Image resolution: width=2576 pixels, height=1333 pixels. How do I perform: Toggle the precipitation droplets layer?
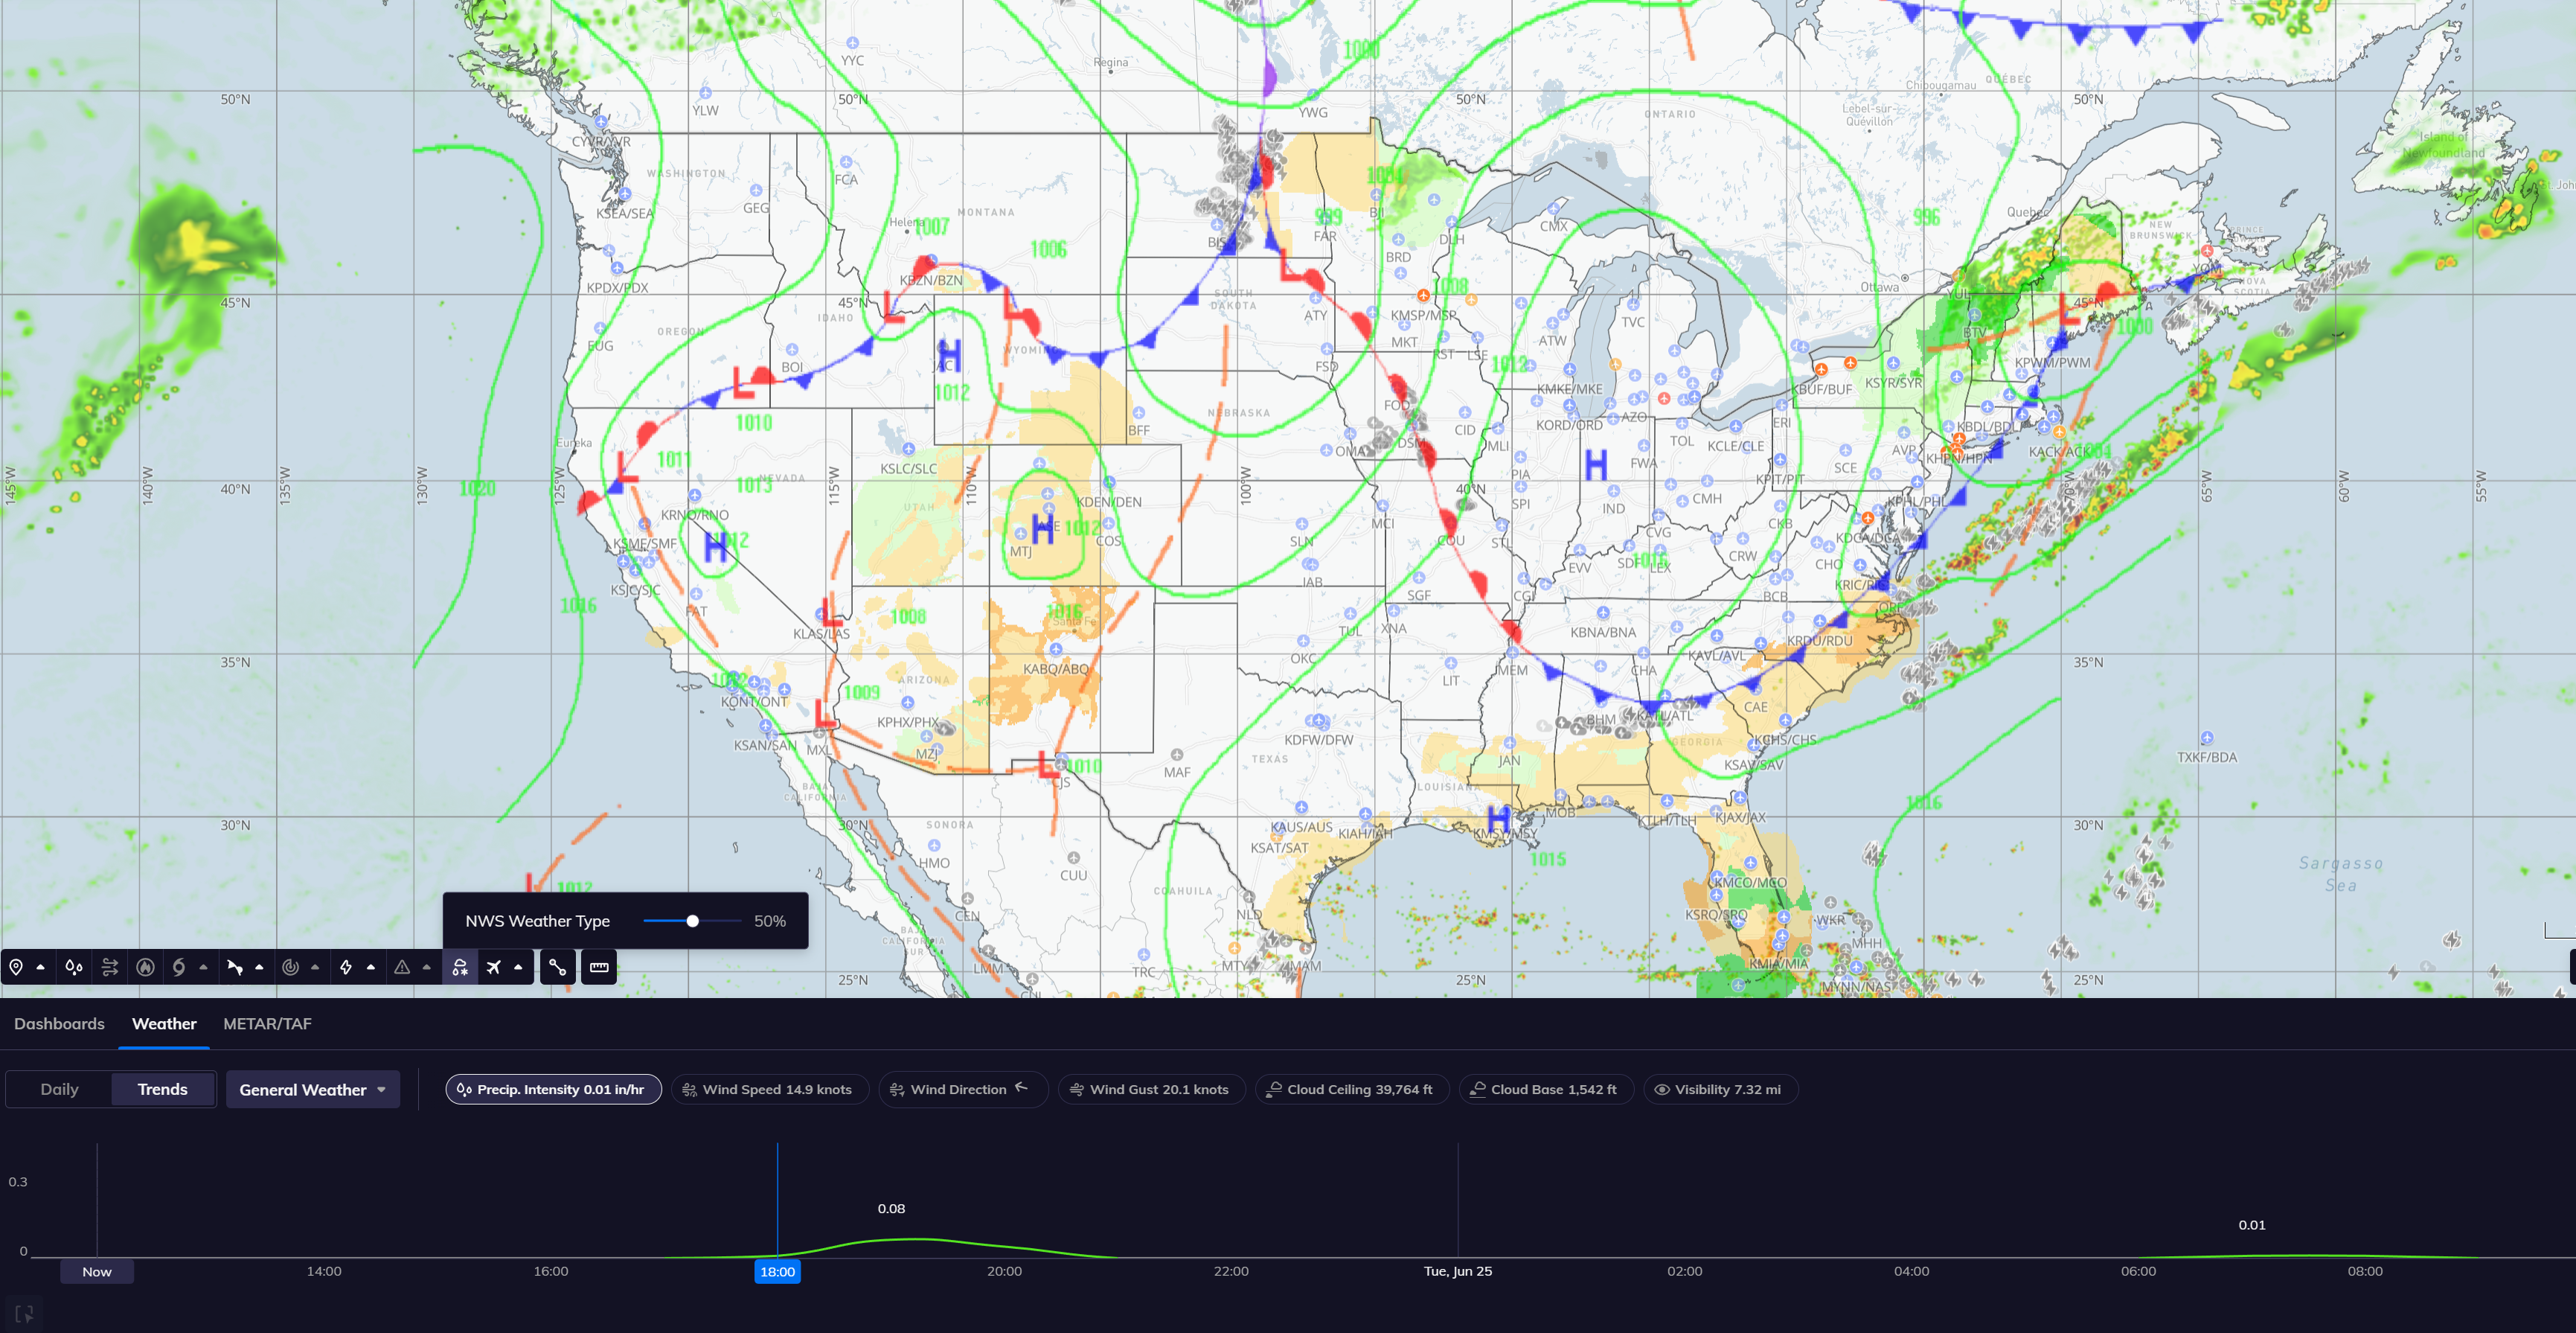click(73, 967)
